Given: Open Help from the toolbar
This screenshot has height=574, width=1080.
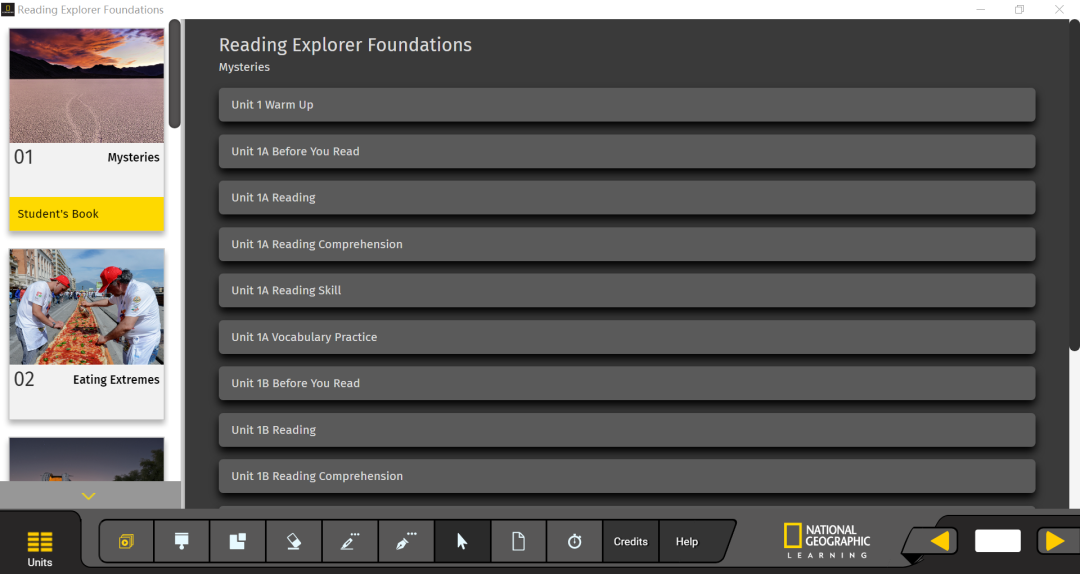Looking at the screenshot, I should click(x=687, y=541).
